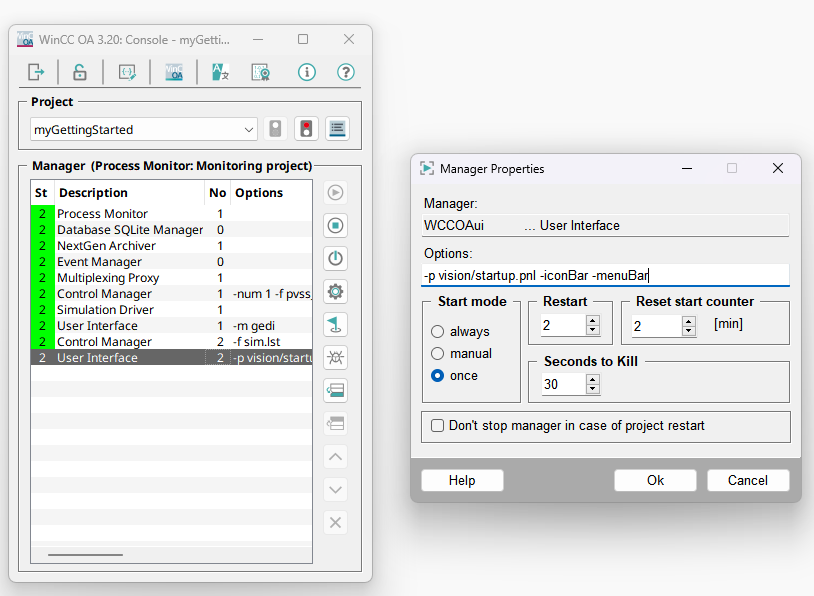
Task: Open manager properties via gear icon
Action: 336,291
